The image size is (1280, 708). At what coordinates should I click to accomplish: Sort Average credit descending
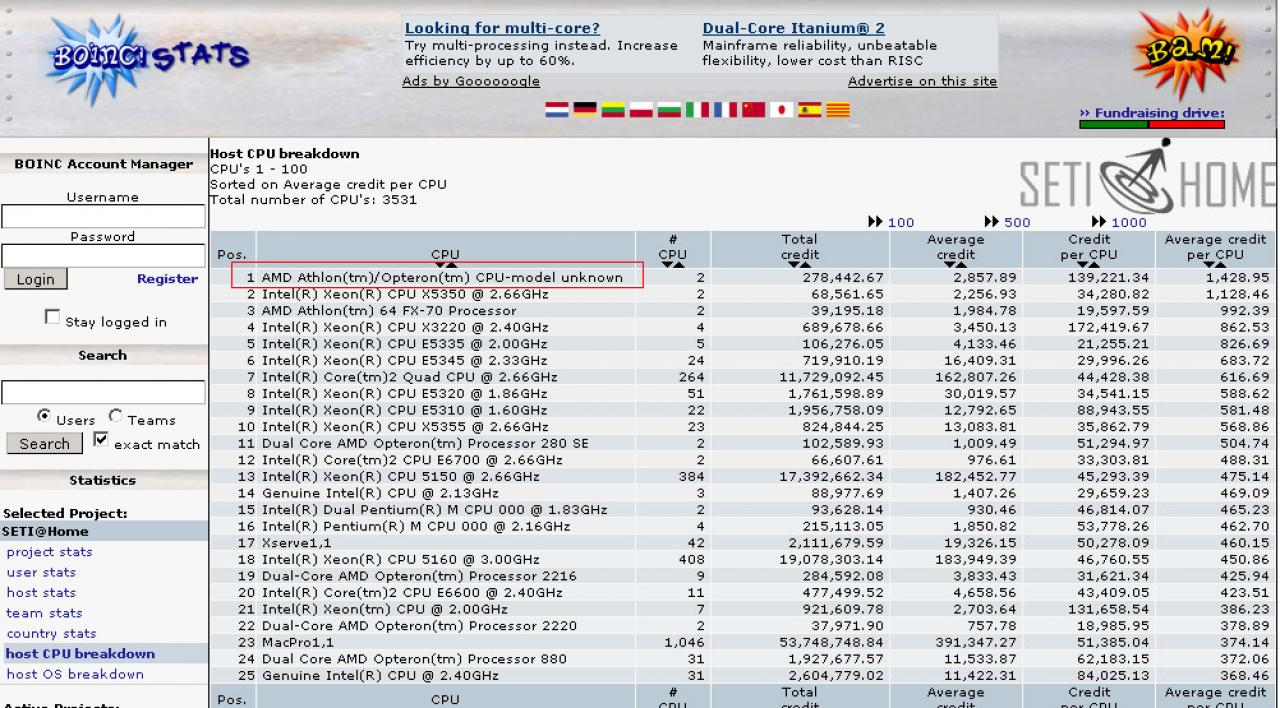point(949,265)
